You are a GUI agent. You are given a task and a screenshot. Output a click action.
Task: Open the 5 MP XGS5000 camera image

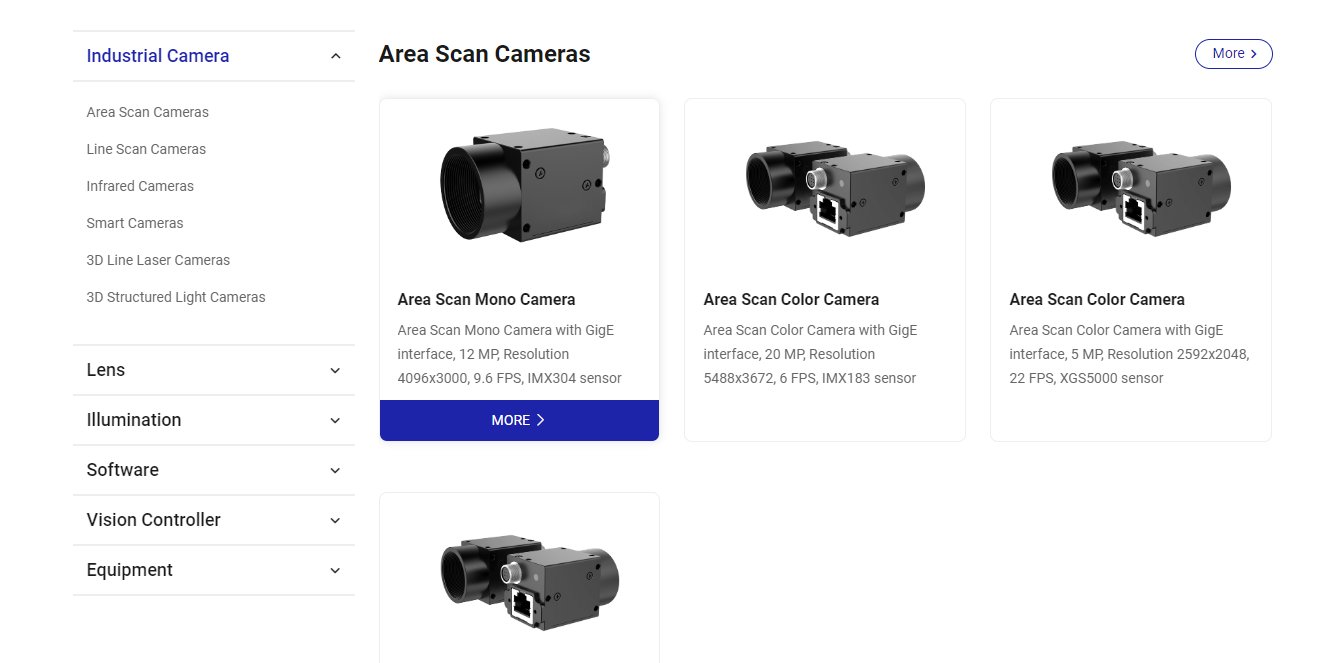pyautogui.click(x=1141, y=189)
